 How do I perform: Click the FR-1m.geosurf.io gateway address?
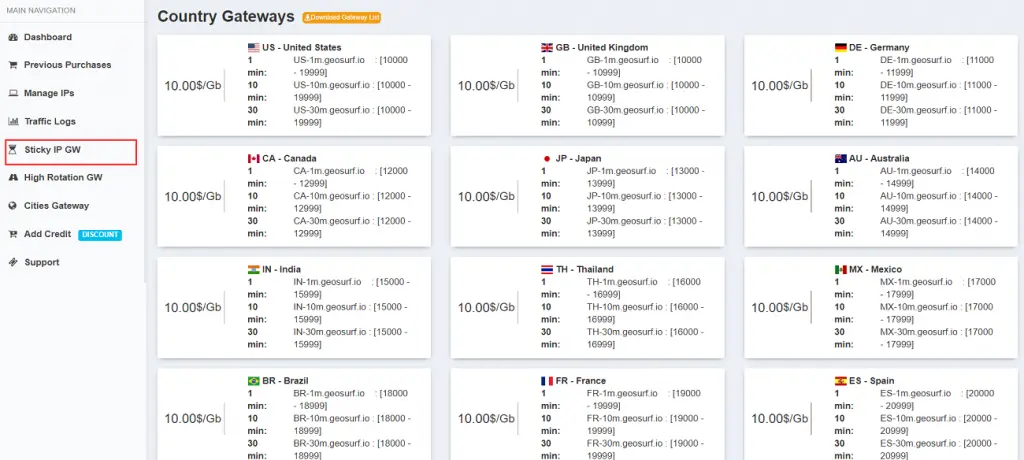coord(622,393)
